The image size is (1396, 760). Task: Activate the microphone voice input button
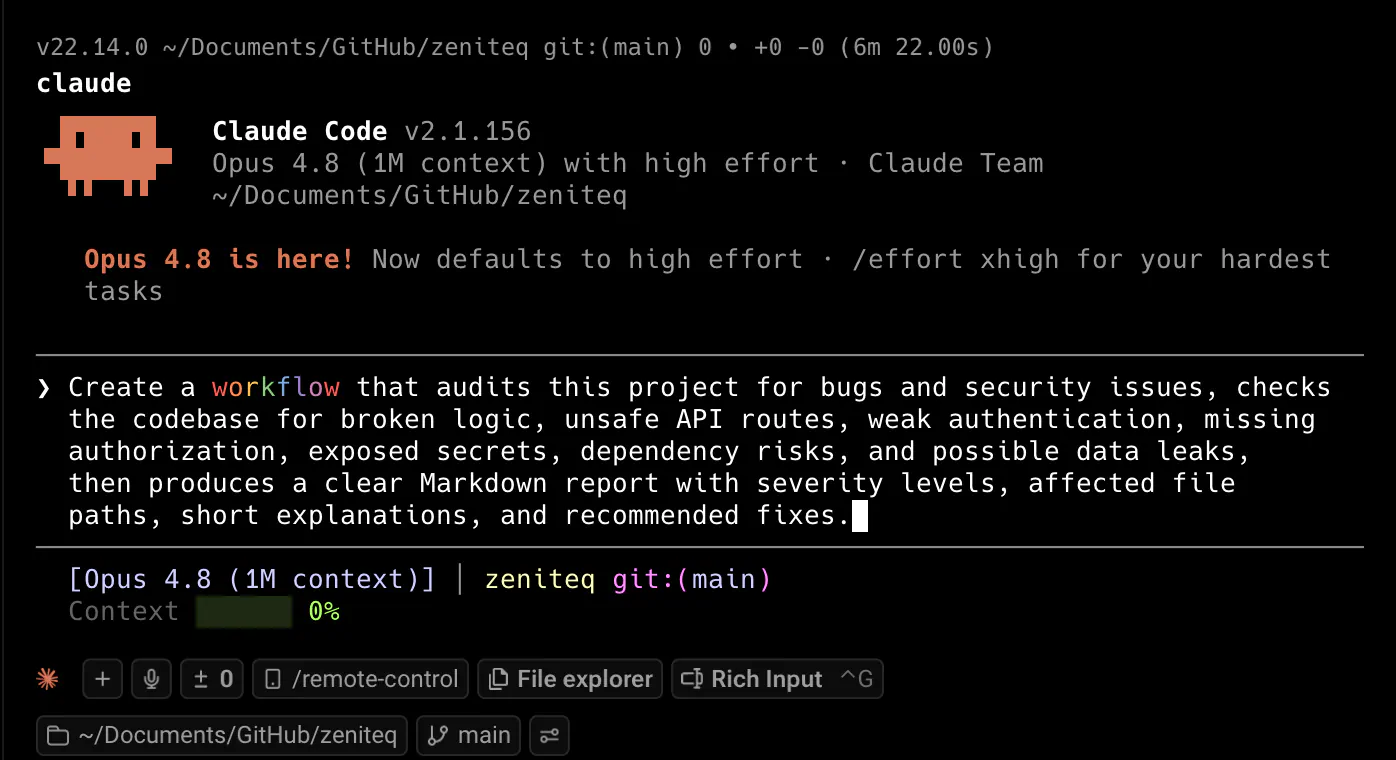[151, 679]
